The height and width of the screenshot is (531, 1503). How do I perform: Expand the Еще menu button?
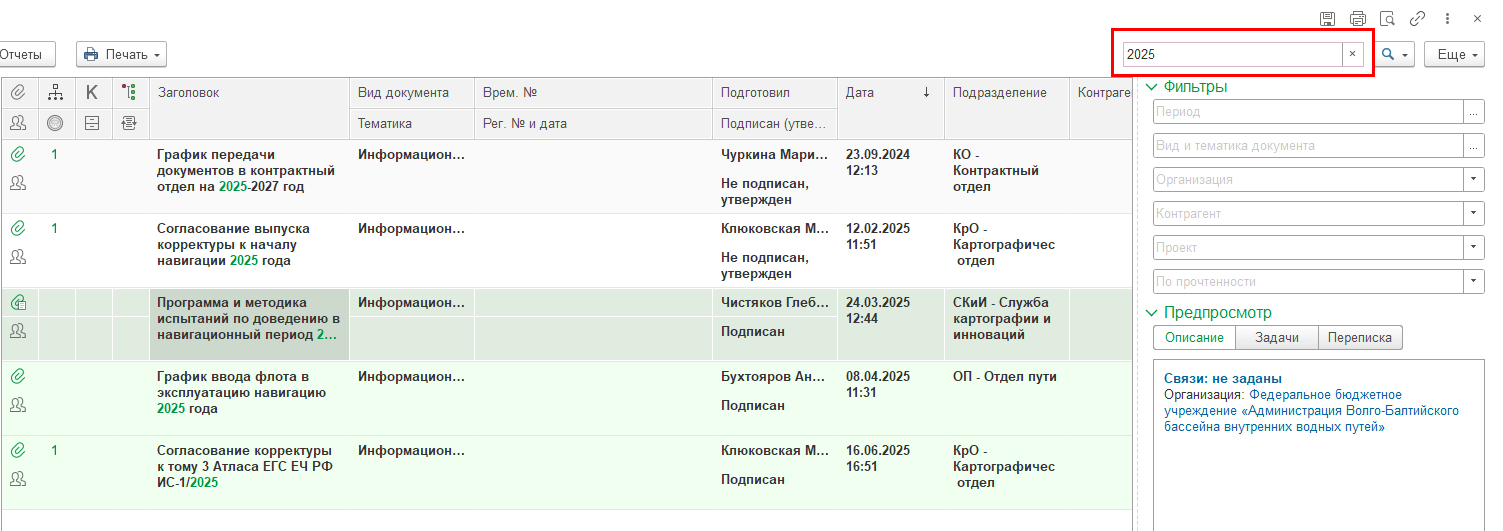(1453, 55)
